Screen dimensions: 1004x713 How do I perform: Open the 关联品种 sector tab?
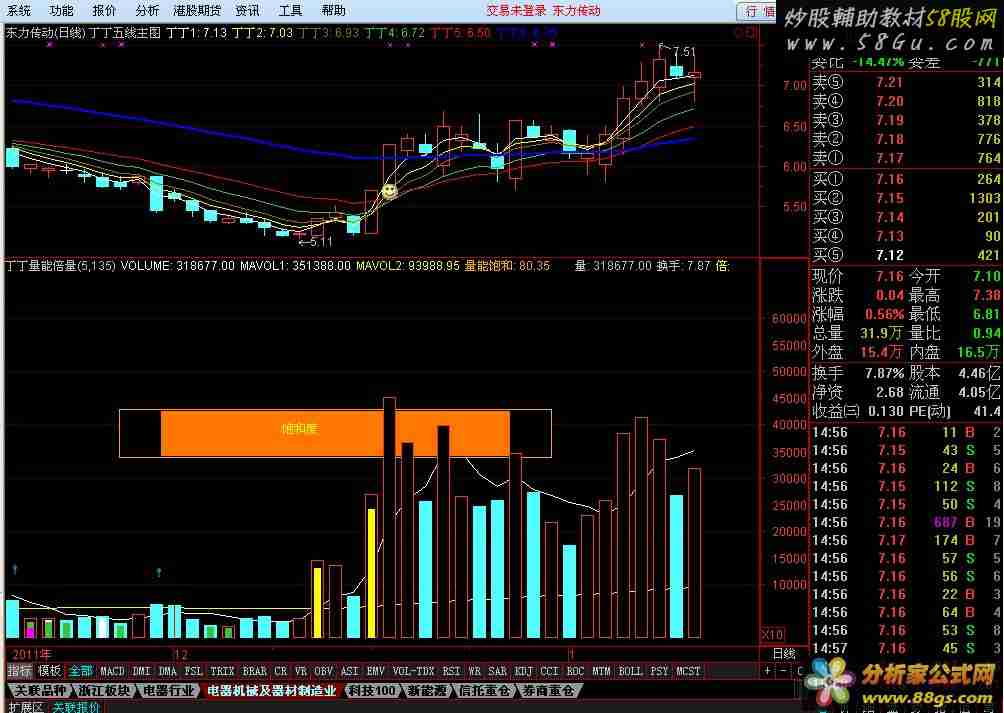pyautogui.click(x=40, y=691)
